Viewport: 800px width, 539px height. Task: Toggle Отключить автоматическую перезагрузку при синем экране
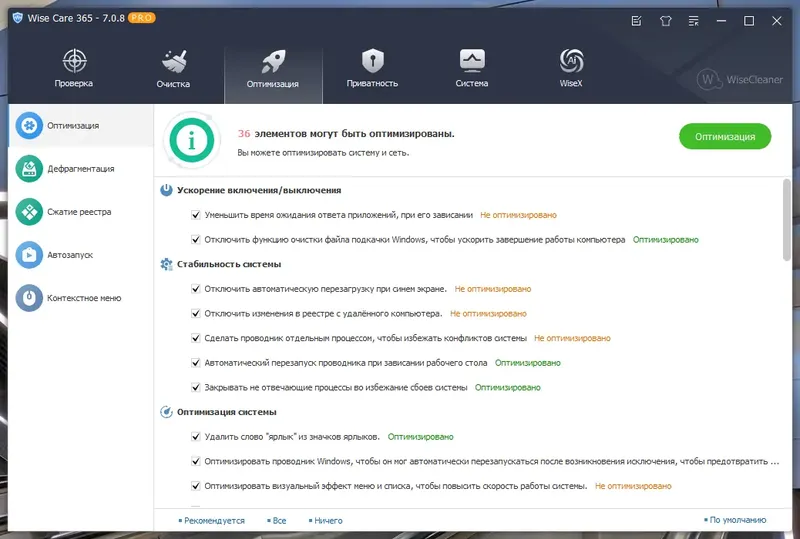pos(195,289)
